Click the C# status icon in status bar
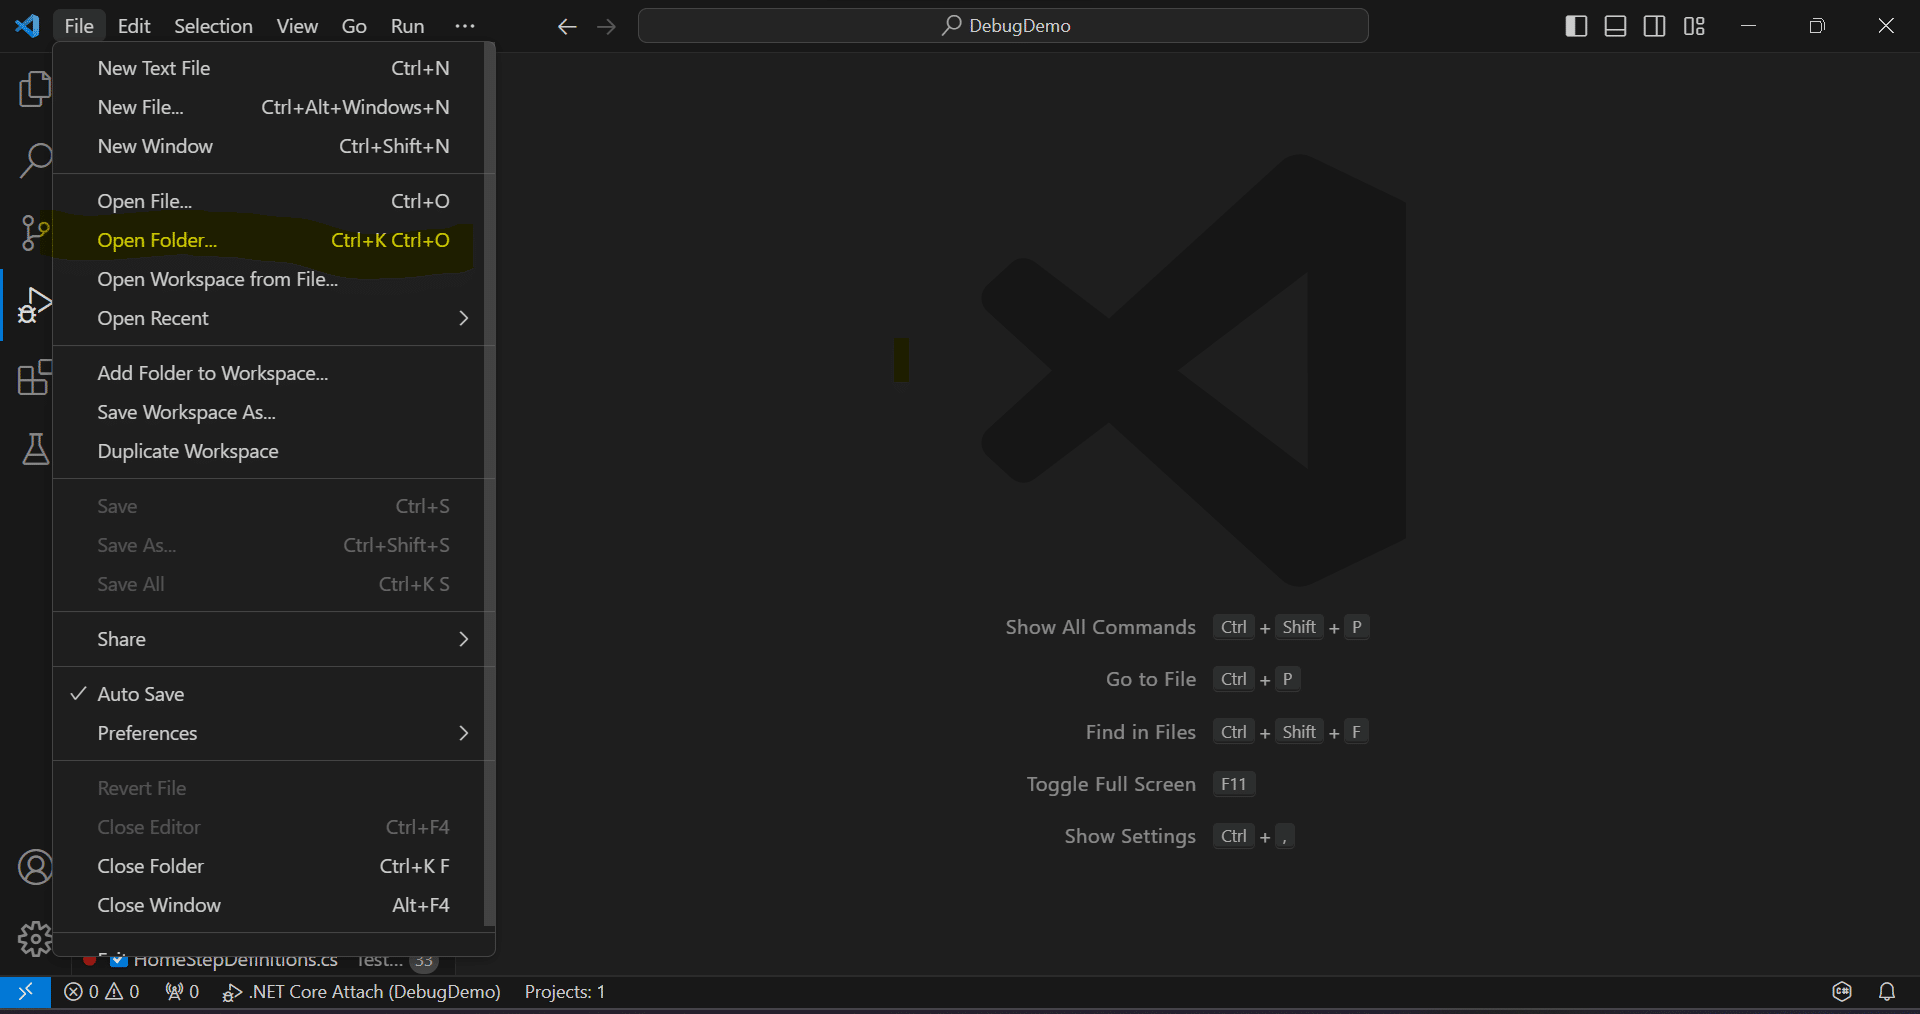The width and height of the screenshot is (1920, 1014). 1842,991
